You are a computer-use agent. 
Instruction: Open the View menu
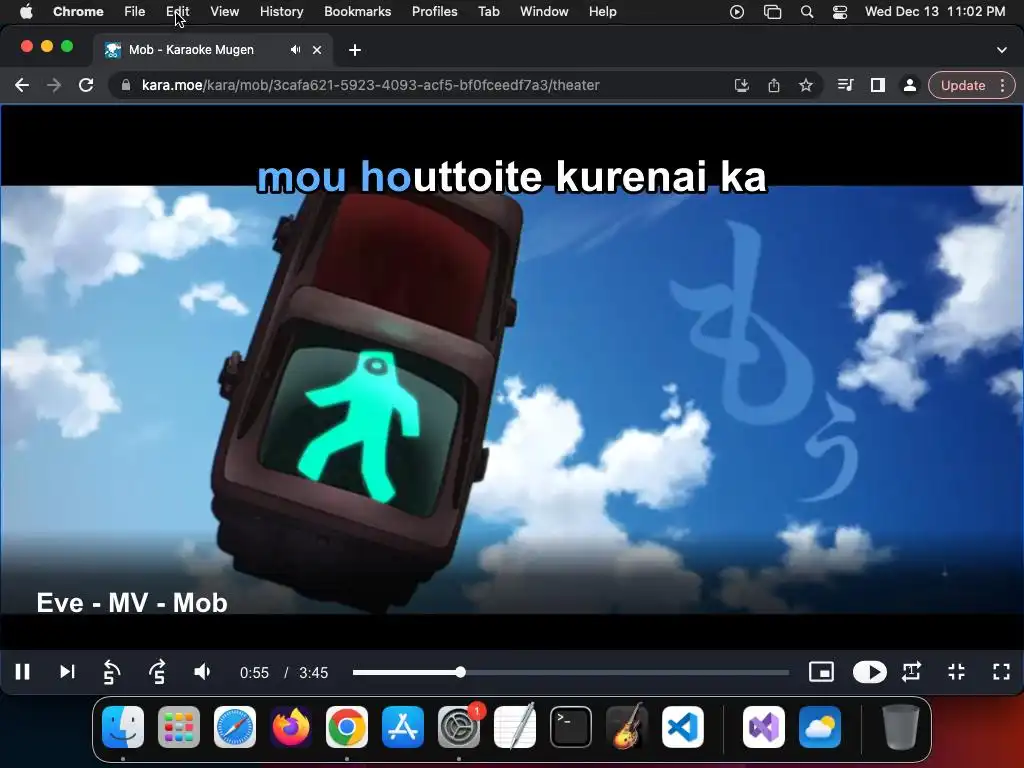(x=225, y=12)
